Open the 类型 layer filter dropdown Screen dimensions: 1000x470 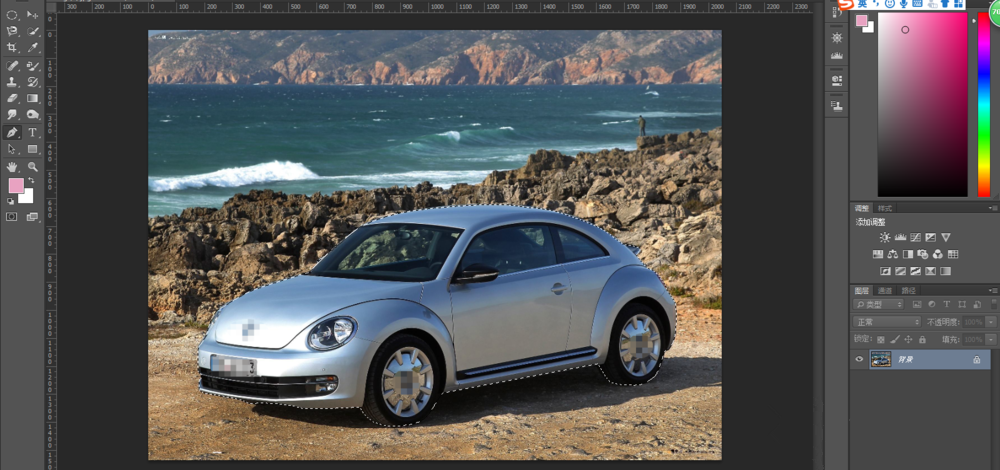879,305
